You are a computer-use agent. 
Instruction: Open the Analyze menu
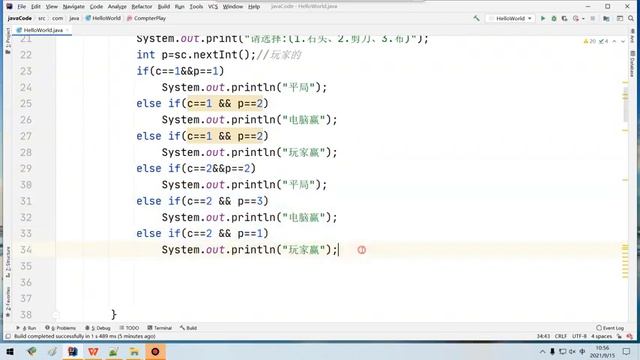117,7
